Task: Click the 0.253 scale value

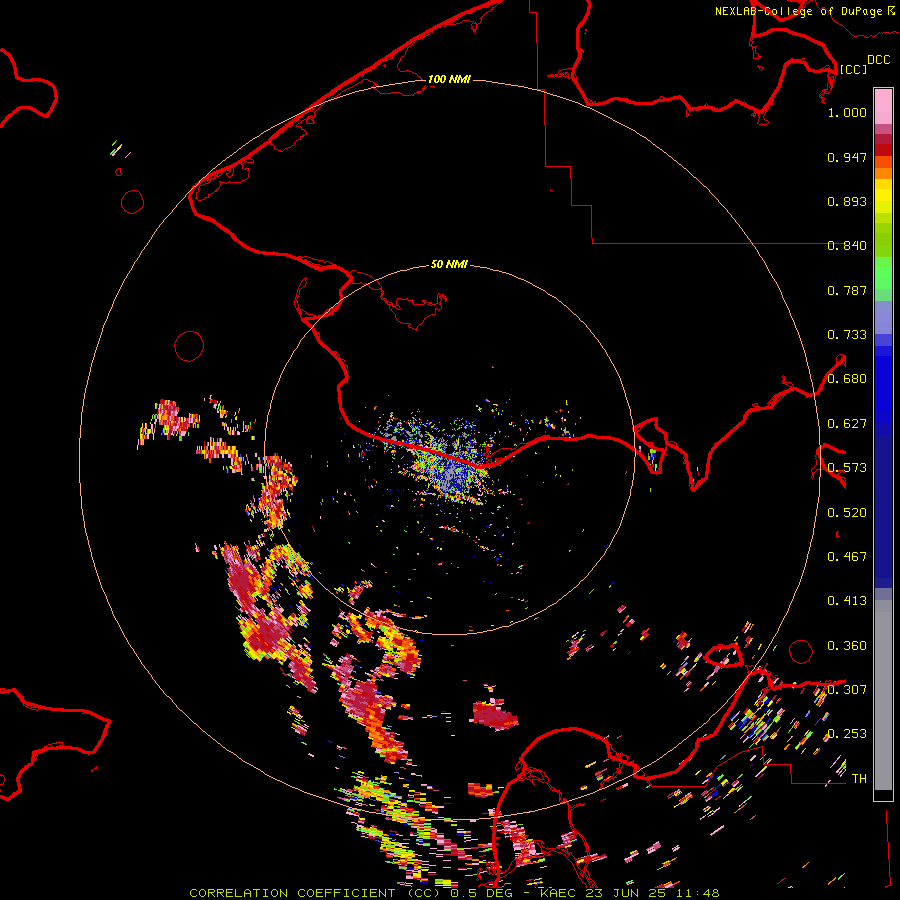Action: 847,734
